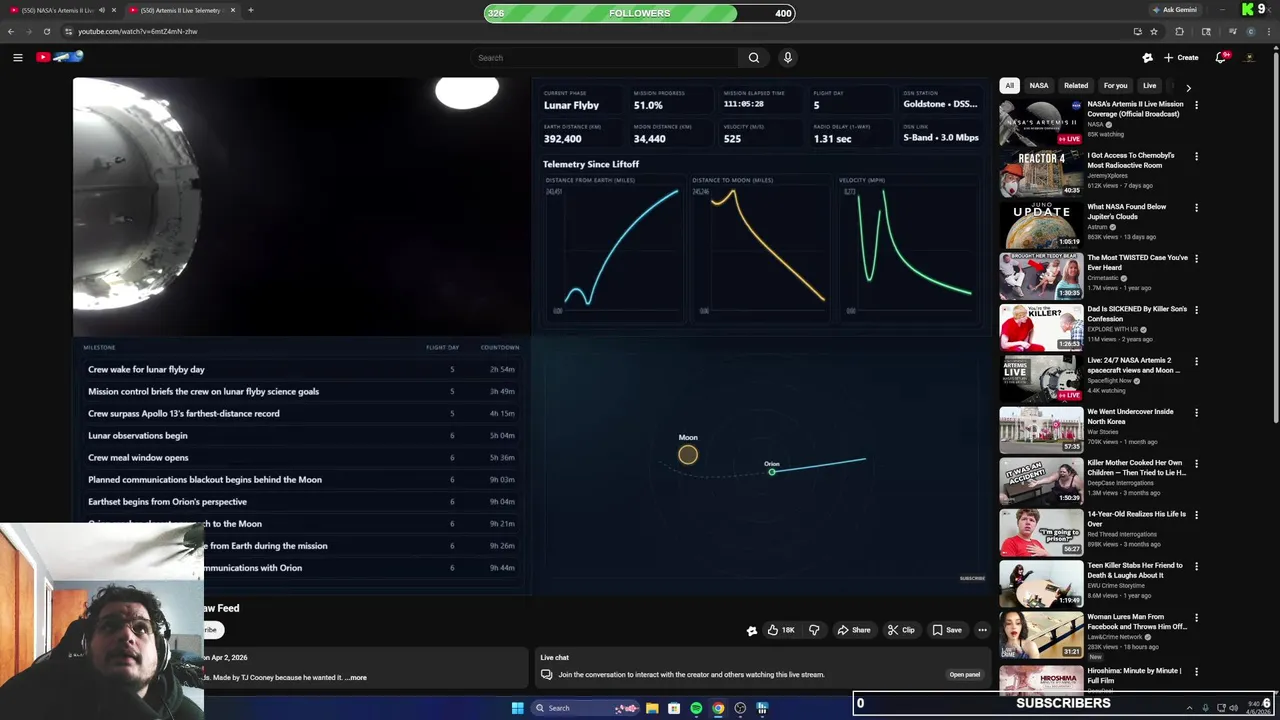Save the video to a playlist
The height and width of the screenshot is (720, 1280).
point(947,630)
